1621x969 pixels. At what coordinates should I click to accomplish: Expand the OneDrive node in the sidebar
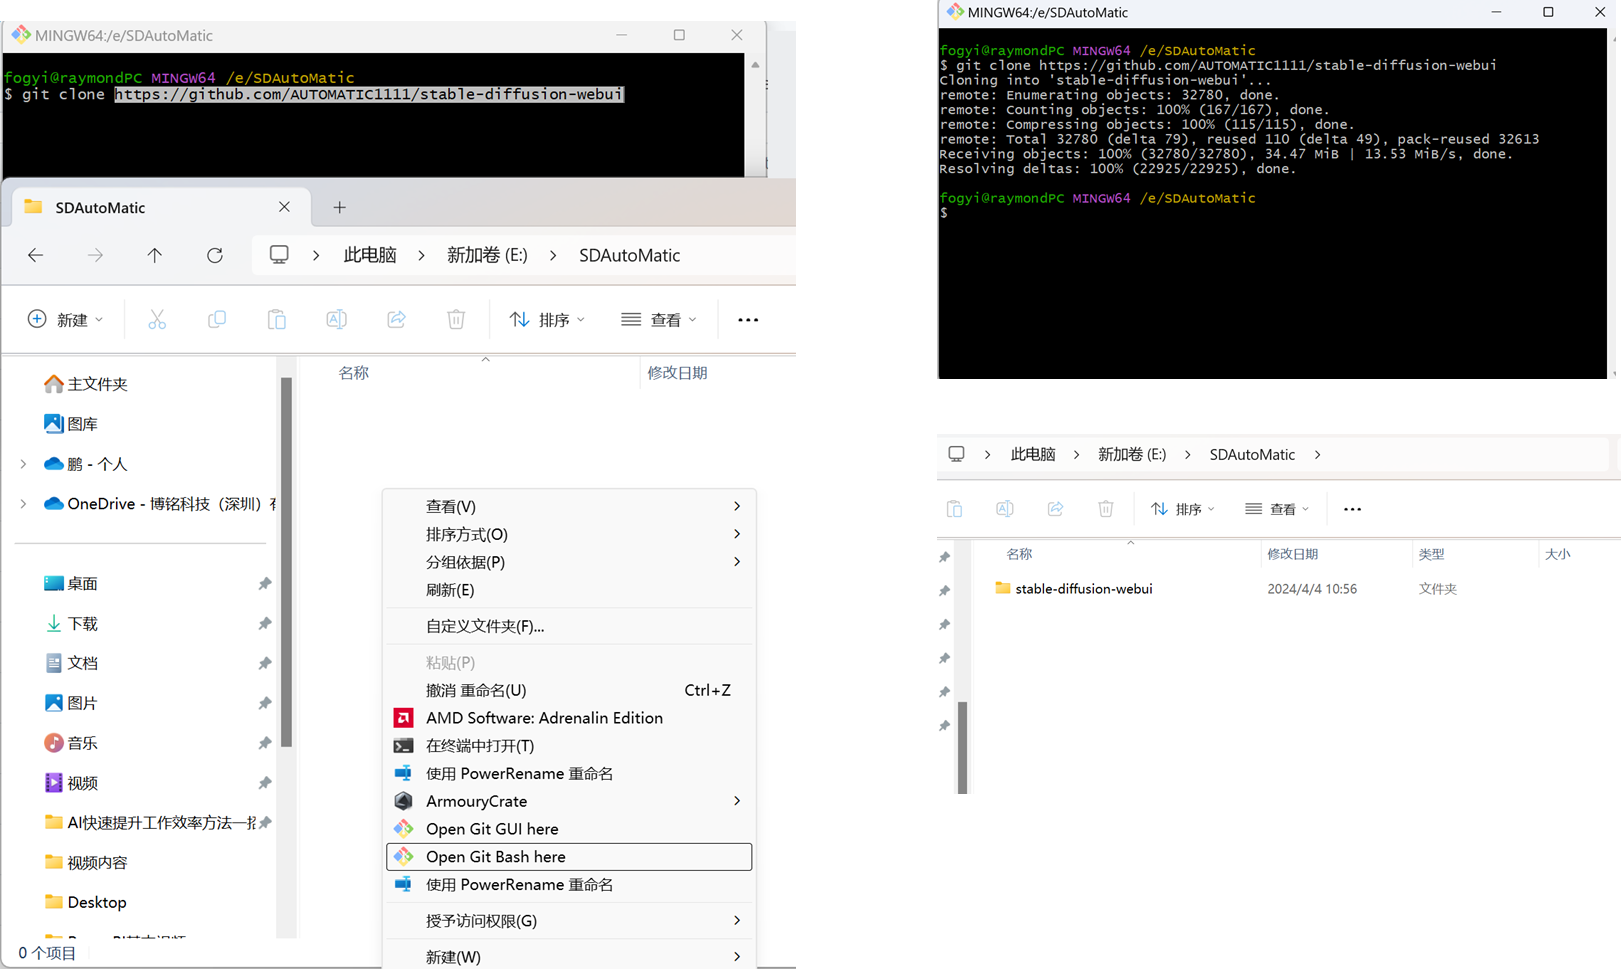point(22,503)
